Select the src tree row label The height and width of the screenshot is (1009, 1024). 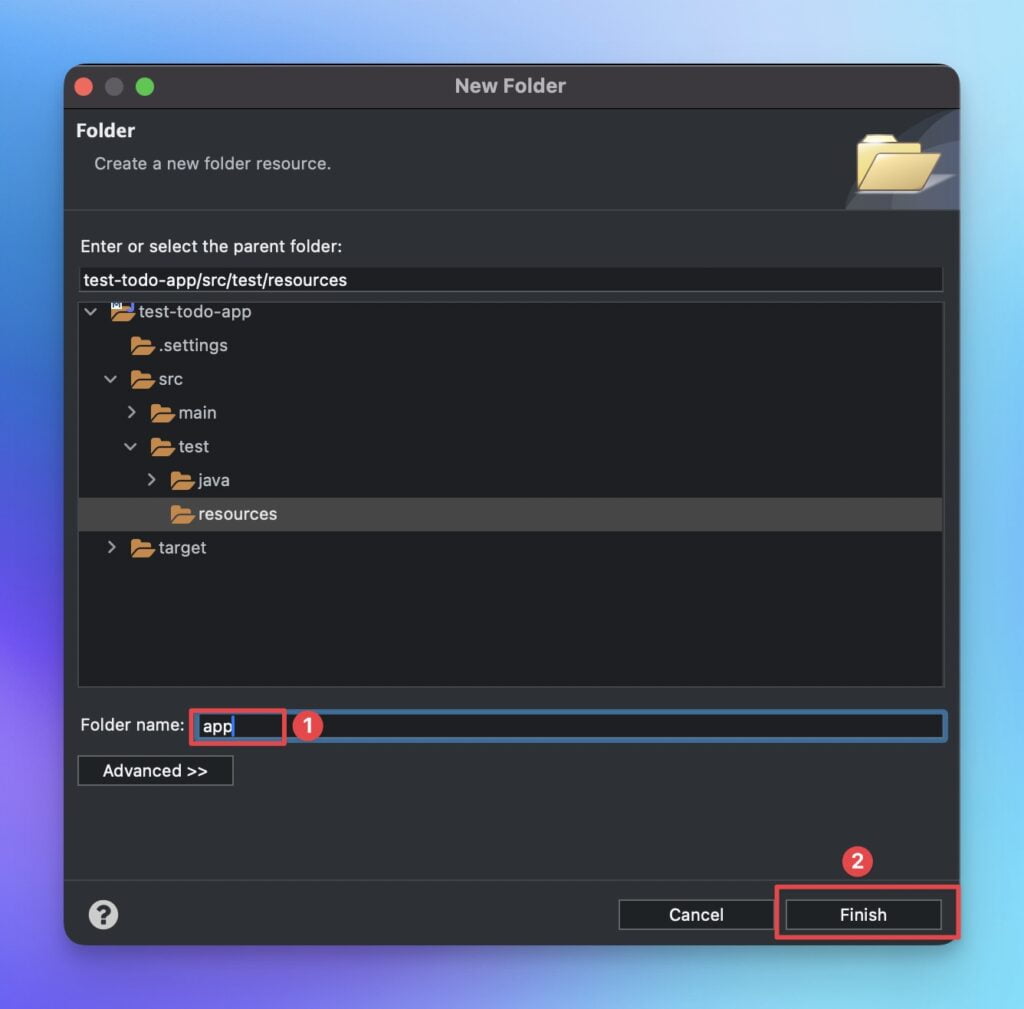pyautogui.click(x=170, y=379)
